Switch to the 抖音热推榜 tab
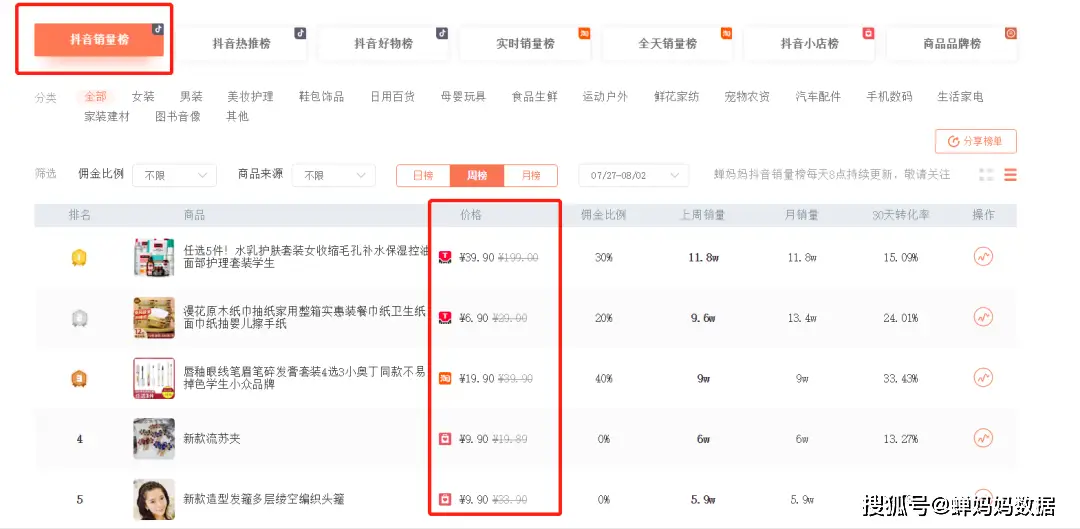The height and width of the screenshot is (529, 1080). (x=241, y=43)
